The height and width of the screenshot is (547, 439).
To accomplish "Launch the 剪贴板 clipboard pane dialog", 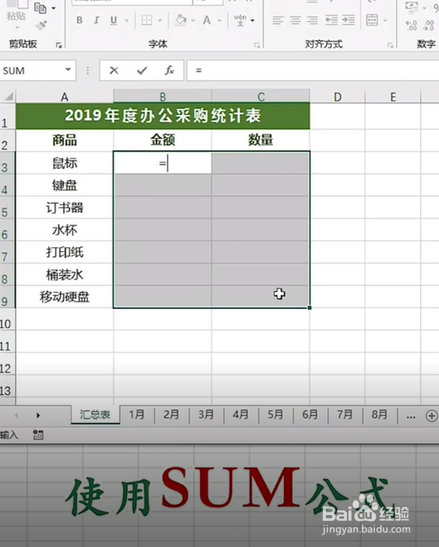I will tap(59, 45).
